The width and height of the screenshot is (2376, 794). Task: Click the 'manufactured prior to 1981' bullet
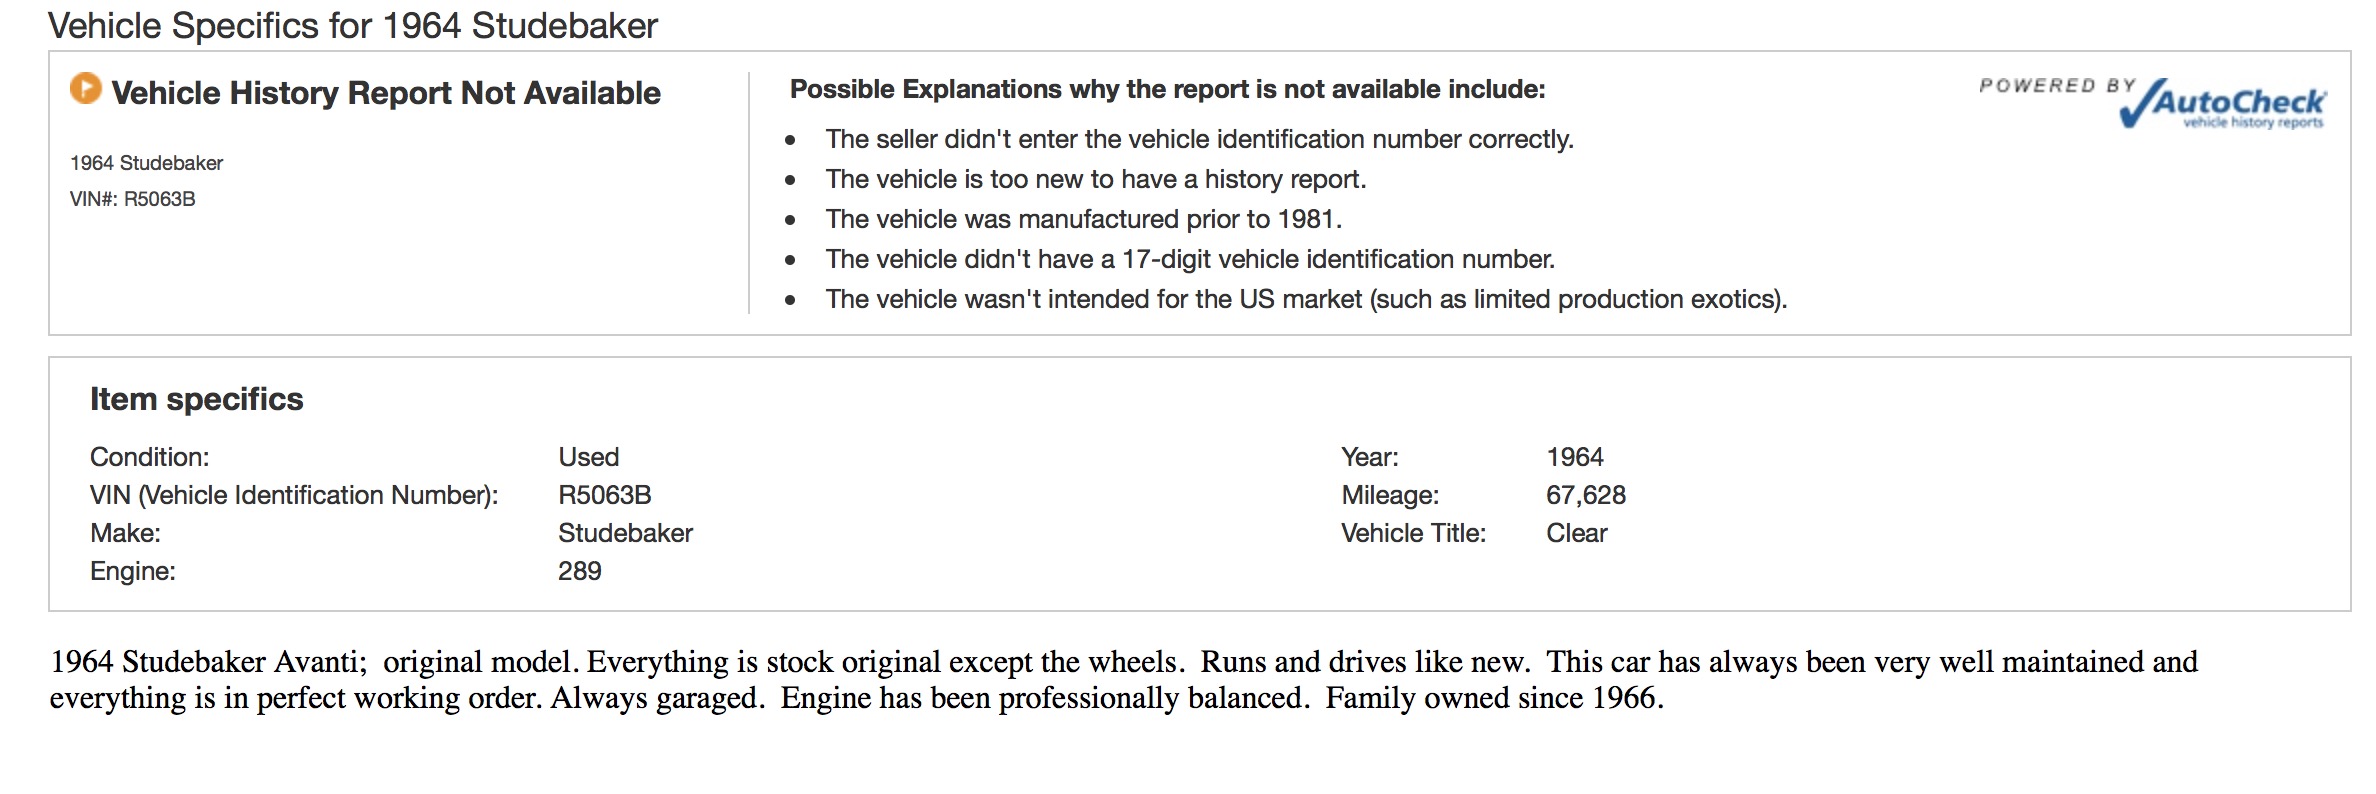coord(1083,219)
